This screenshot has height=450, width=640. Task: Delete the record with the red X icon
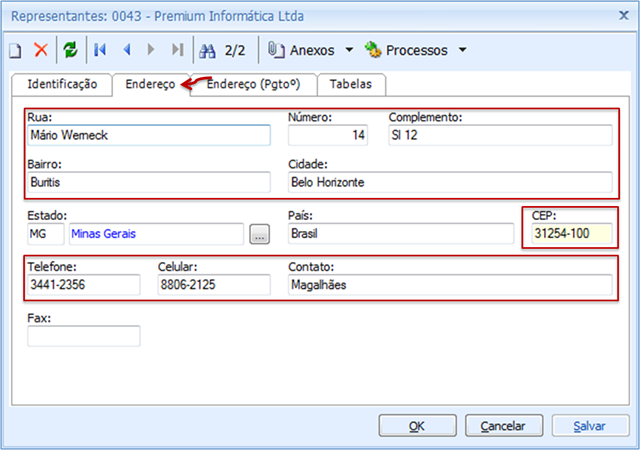(41, 50)
